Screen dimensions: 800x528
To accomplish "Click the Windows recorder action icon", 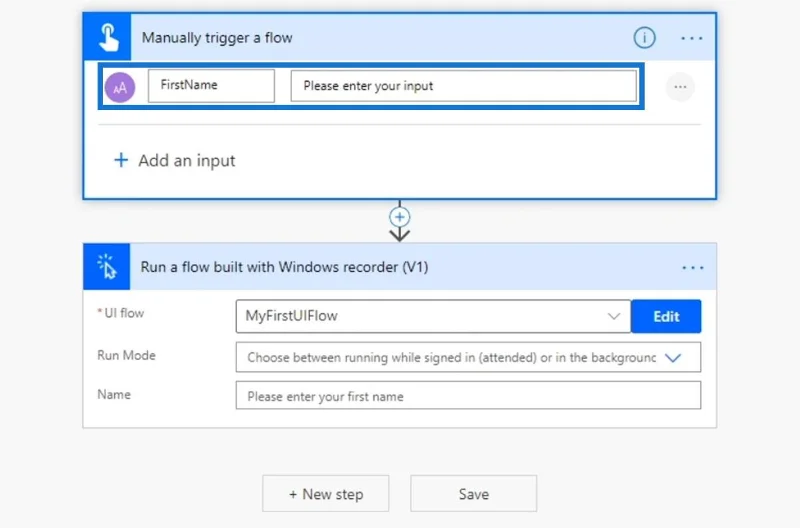I will coord(107,266).
